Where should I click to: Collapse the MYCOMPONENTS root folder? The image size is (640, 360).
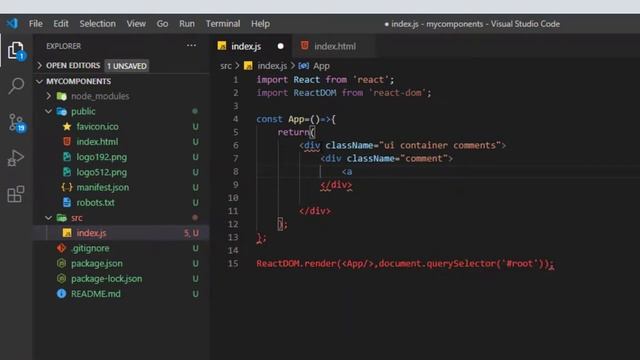click(40, 81)
